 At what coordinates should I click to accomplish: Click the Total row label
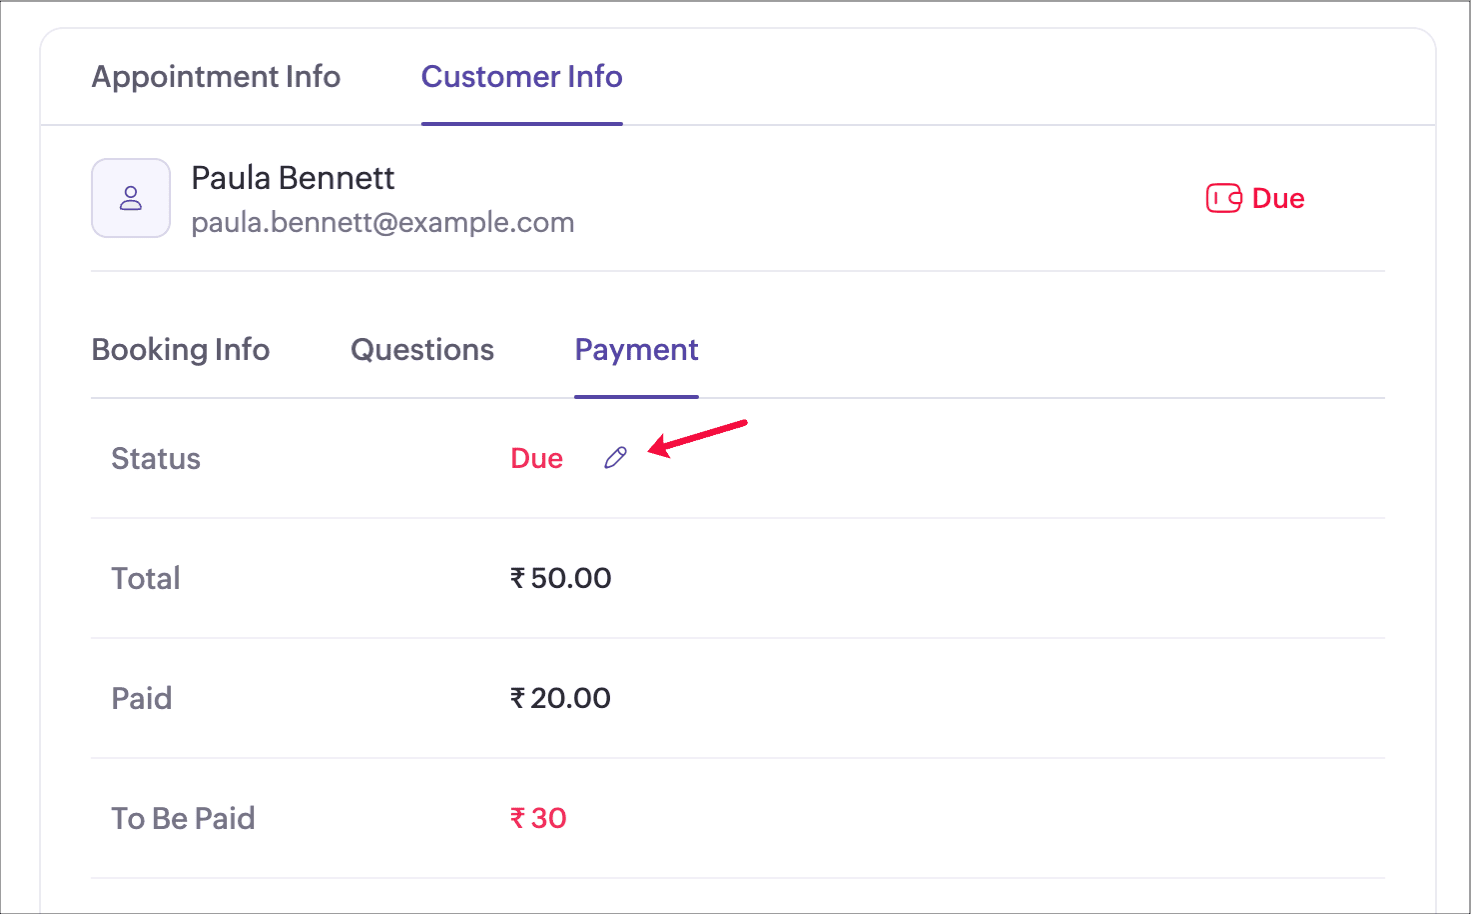[x=146, y=578]
